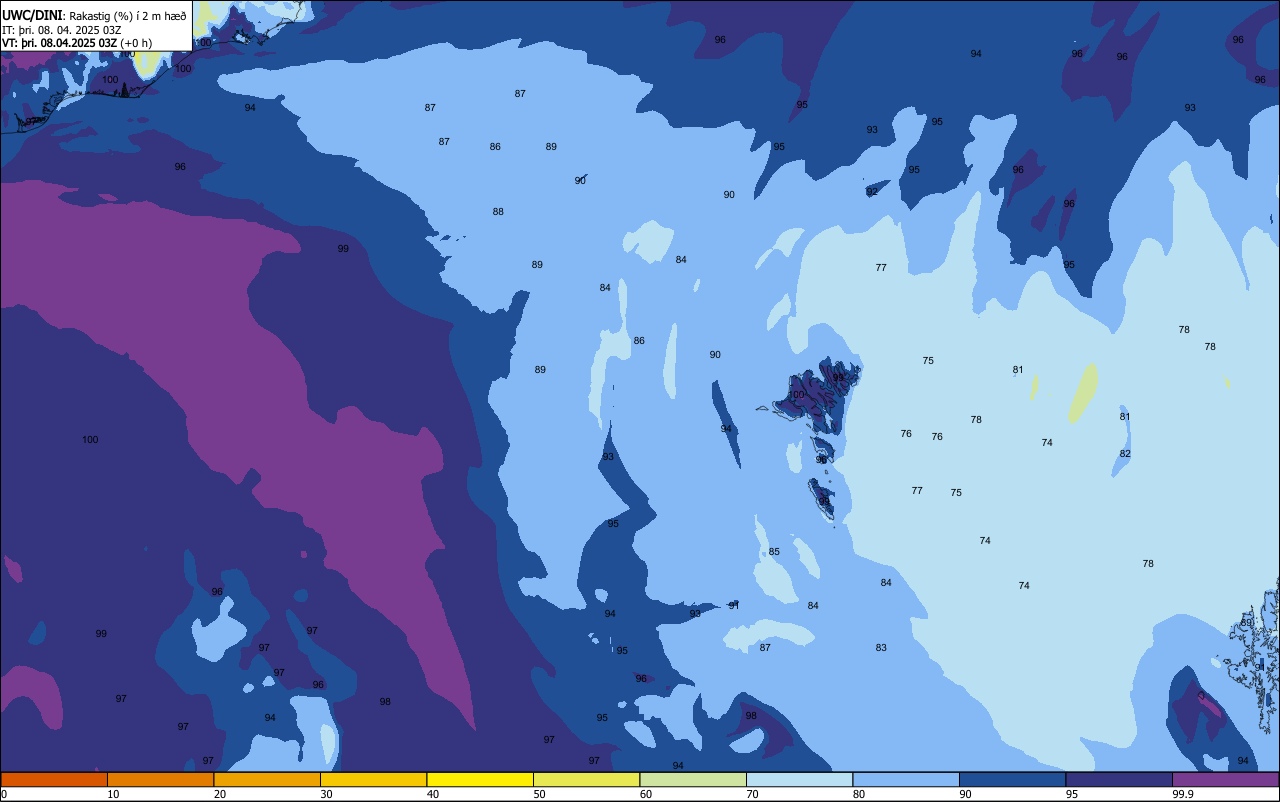Click the legend tick label '99.9'
Viewport: 1280px width, 802px height.
(x=1182, y=794)
